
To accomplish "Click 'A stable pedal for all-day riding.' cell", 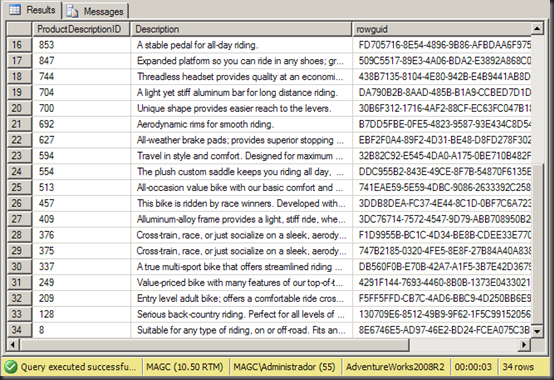I will (241, 45).
